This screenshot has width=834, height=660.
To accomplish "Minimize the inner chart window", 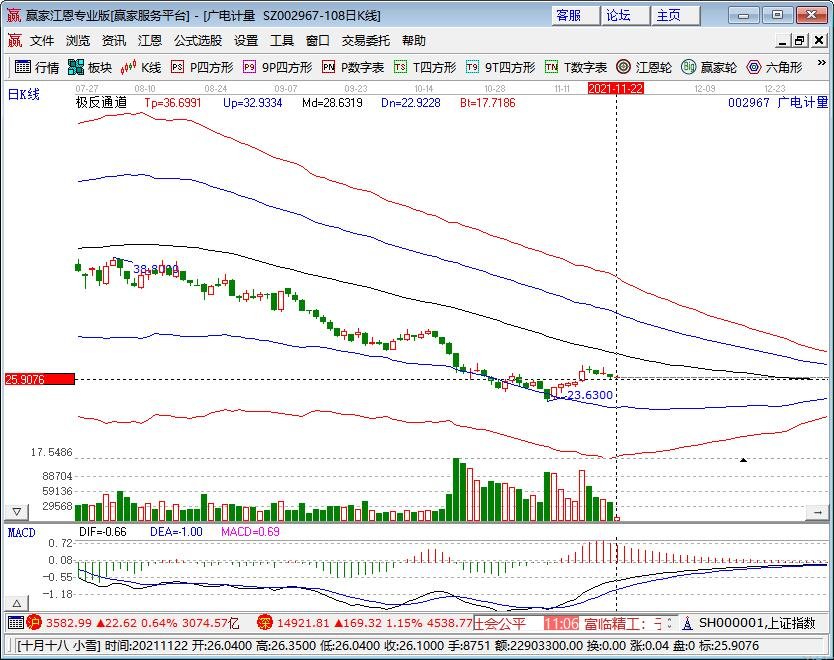I will click(782, 40).
